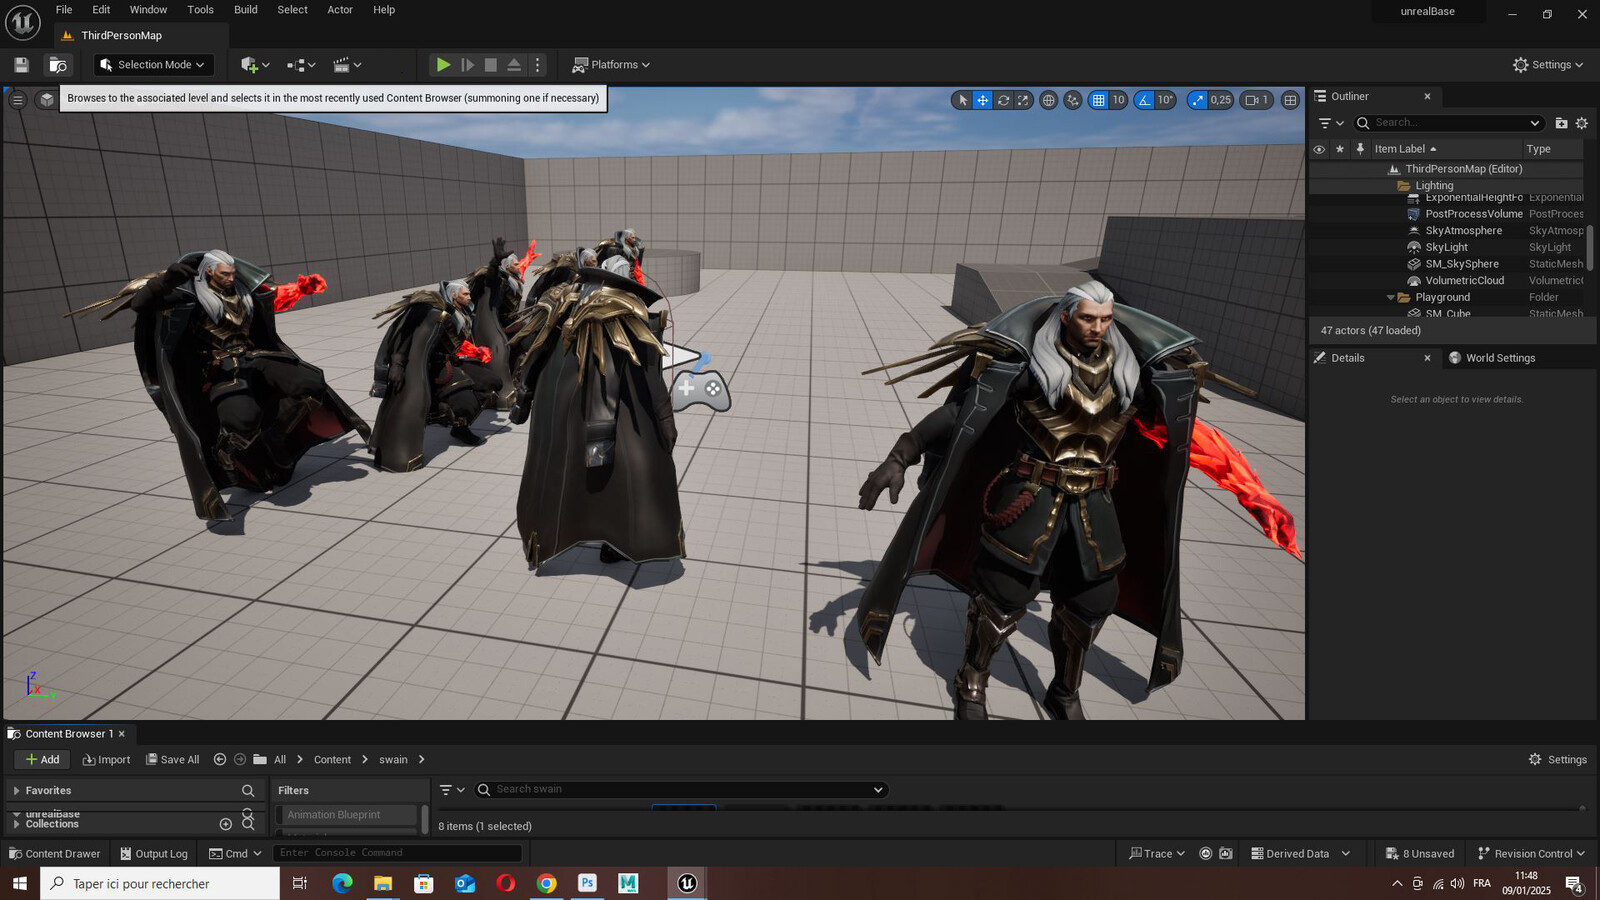This screenshot has height=900, width=1600.
Task: Open the Content Drawer
Action: (x=55, y=854)
